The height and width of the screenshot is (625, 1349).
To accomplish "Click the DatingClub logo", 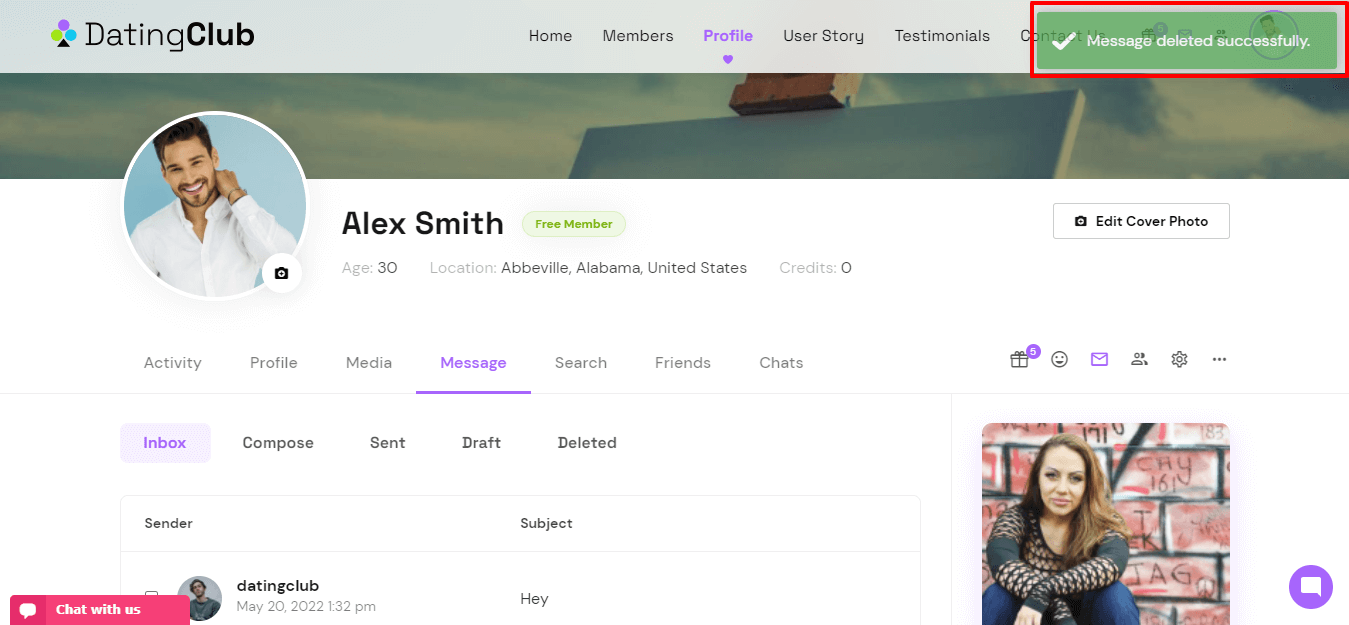I will pos(153,36).
